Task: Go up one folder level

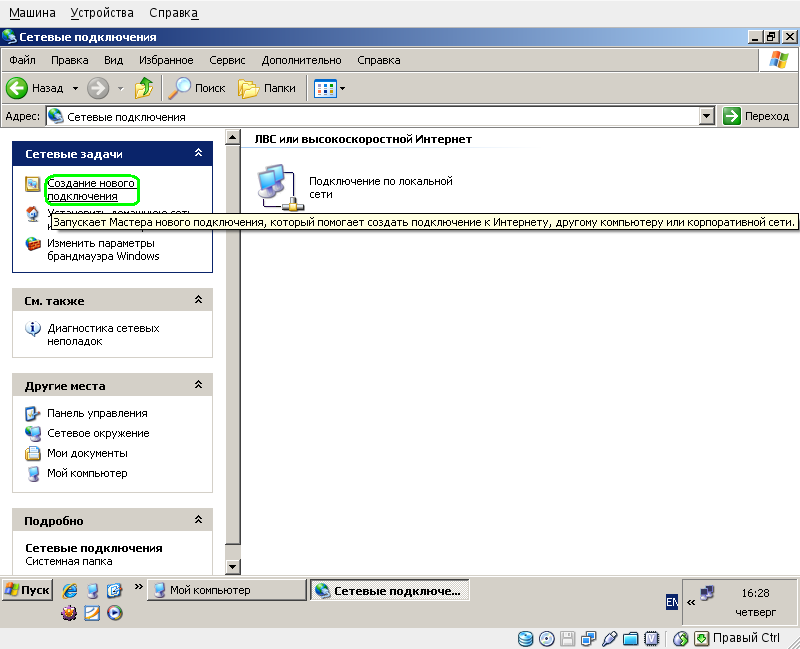Action: (144, 88)
